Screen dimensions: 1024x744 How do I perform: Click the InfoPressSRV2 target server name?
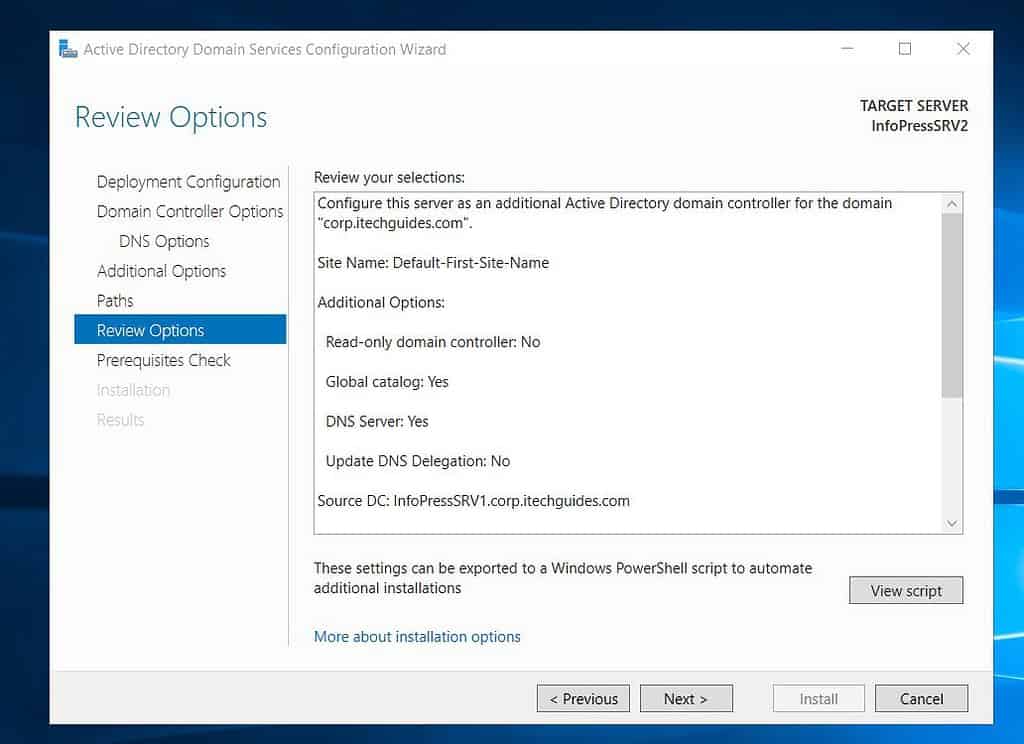click(920, 126)
